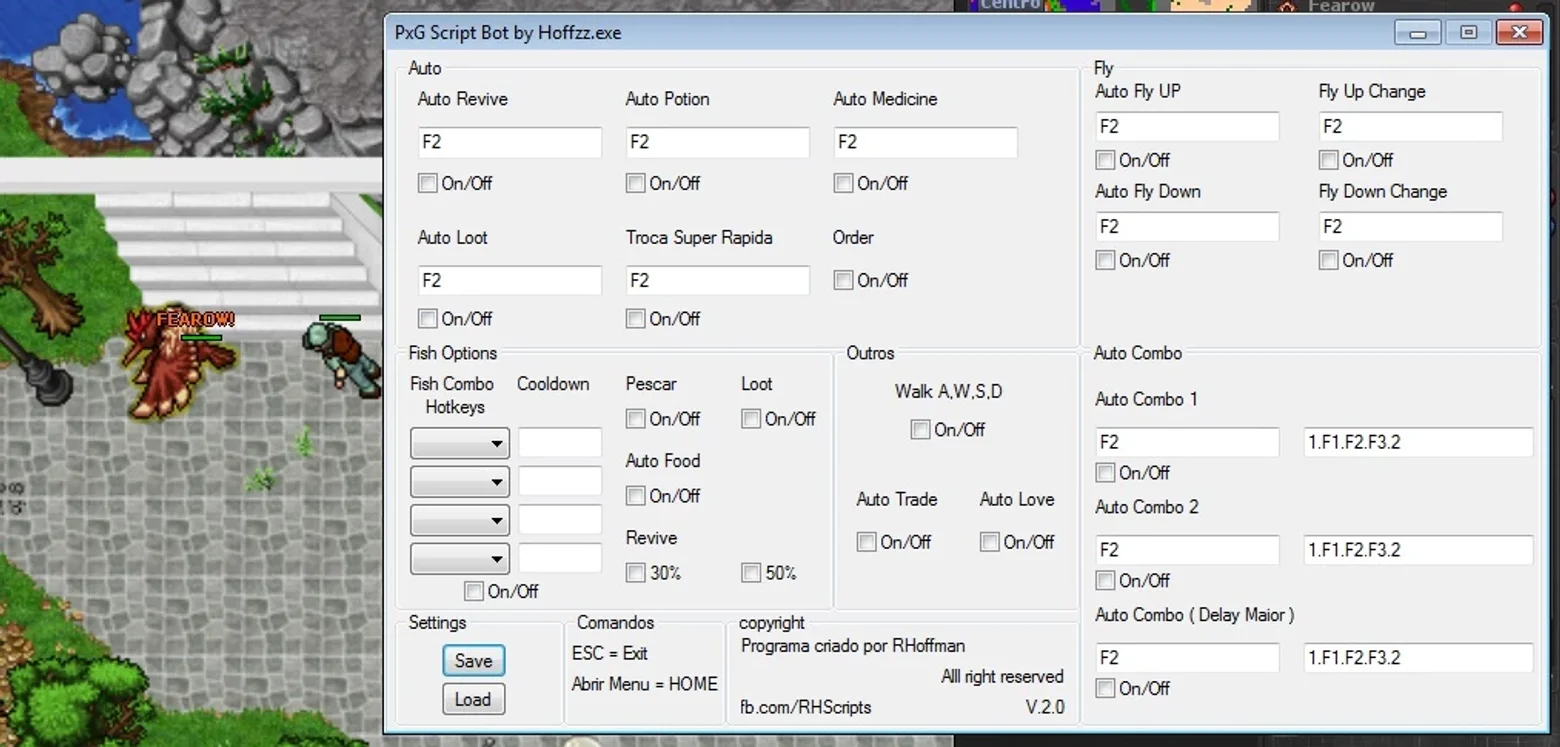Toggle the Auto Trade checkbox
This screenshot has height=747, width=1560.
click(866, 541)
